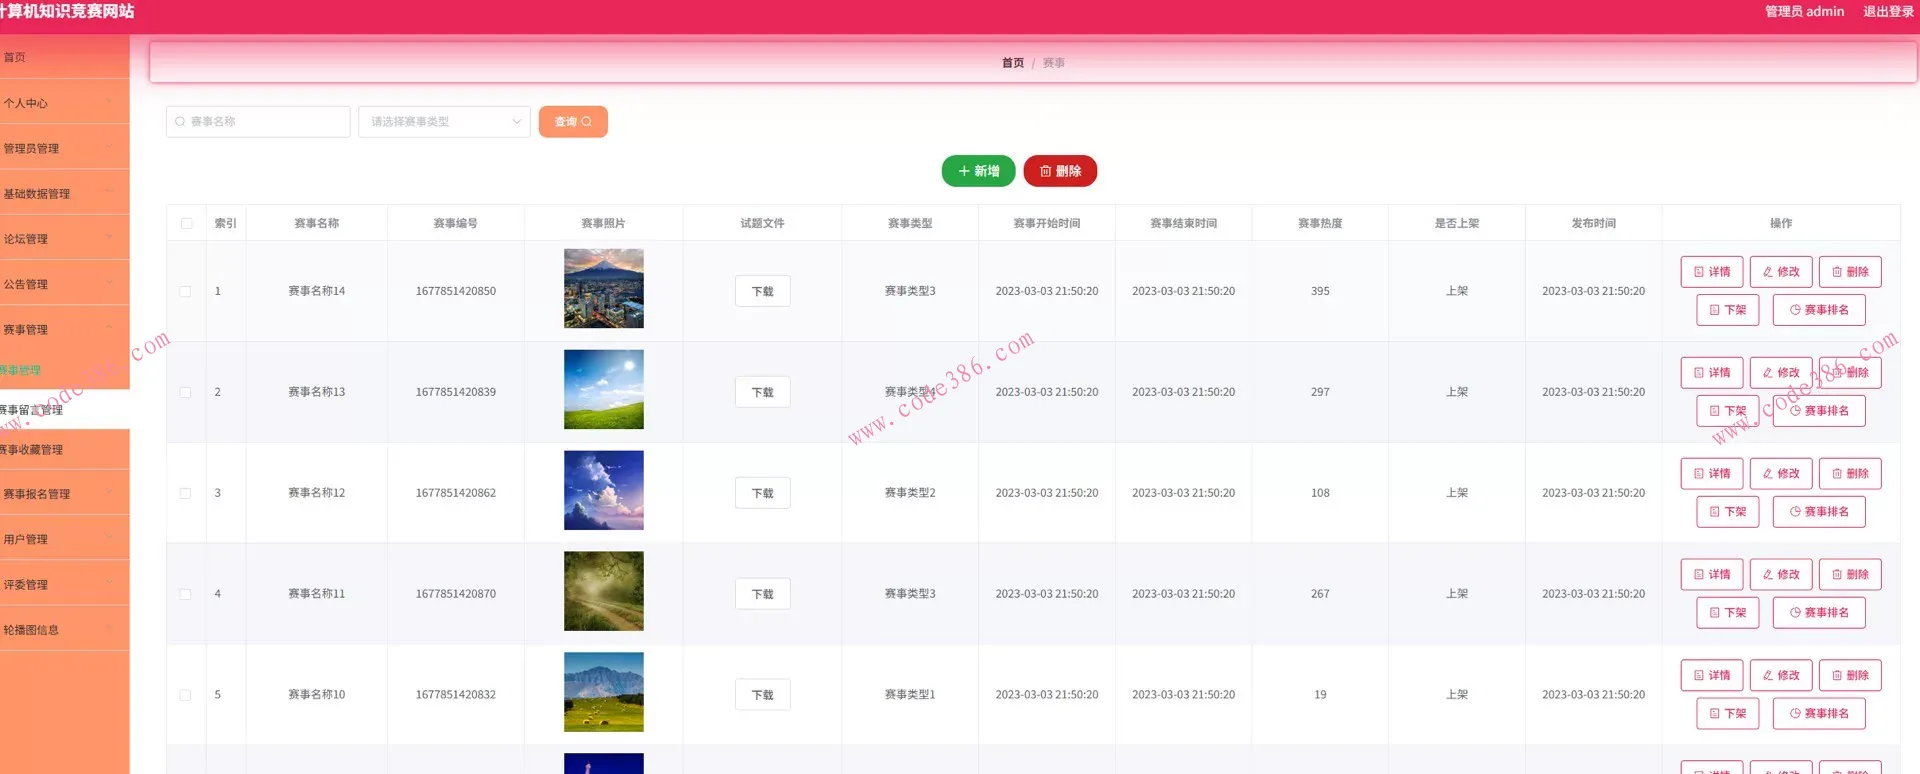Screen dimensions: 1920x774
Task: Expand 论坛管理 sidebar menu
Action: (64, 239)
